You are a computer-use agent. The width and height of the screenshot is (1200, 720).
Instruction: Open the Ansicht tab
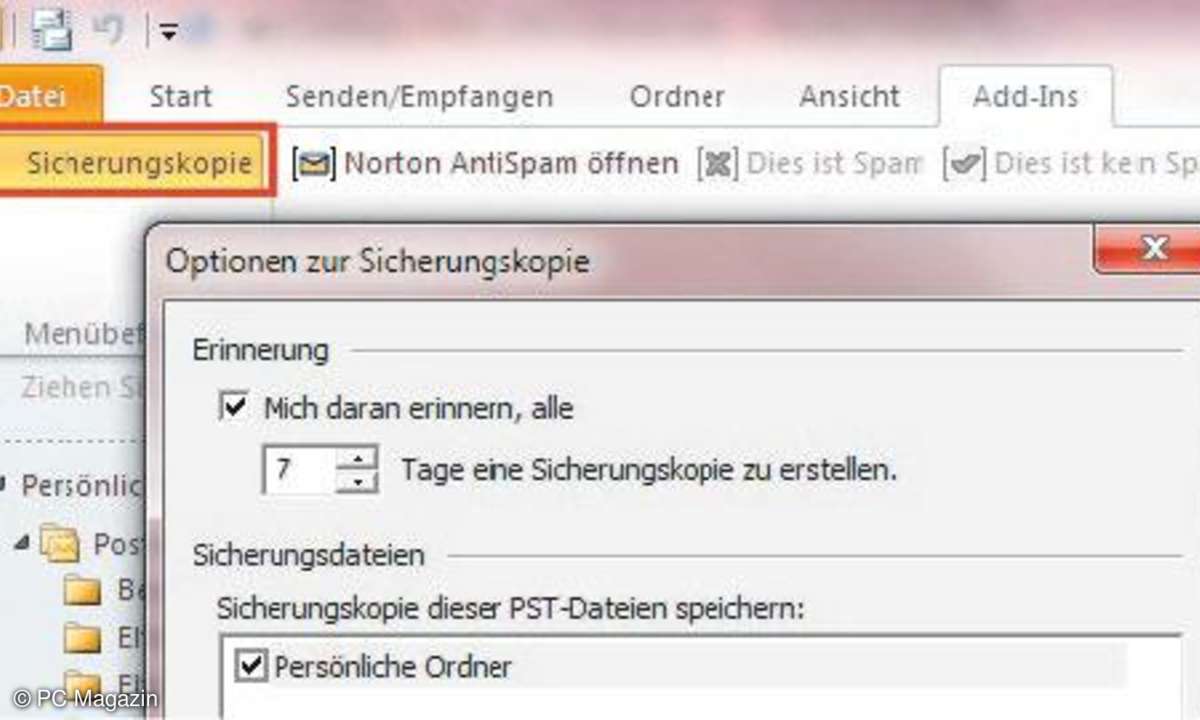point(849,97)
